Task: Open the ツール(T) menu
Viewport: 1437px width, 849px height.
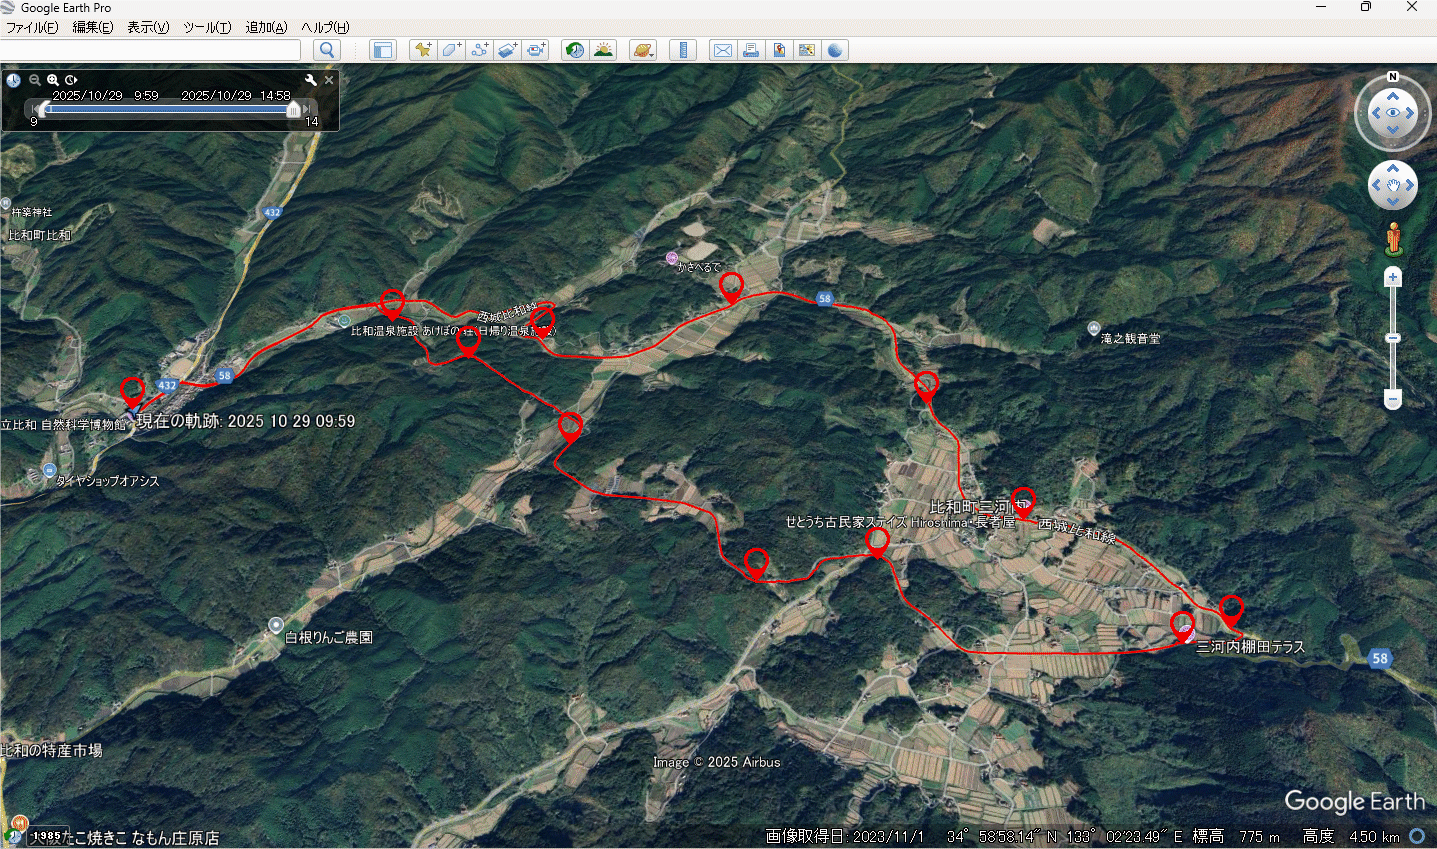Action: (x=207, y=27)
